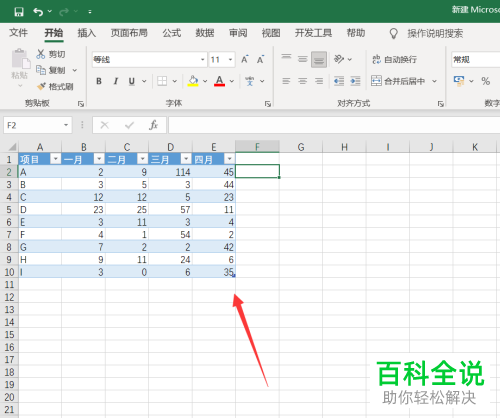Image resolution: width=500 pixels, height=418 pixels.
Task: Set middle vertical alignment
Action: pos(302,59)
